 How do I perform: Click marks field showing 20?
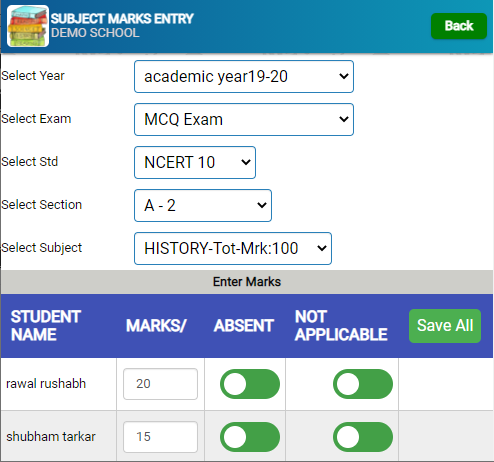160,384
